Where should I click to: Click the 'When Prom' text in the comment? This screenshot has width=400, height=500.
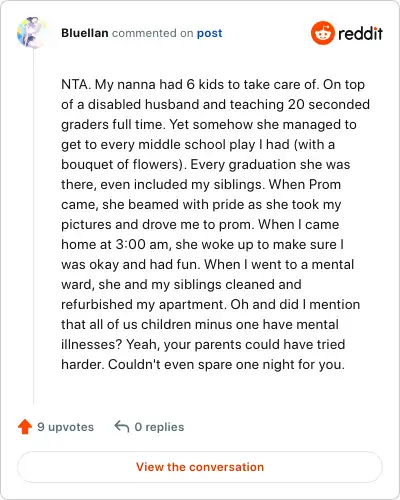(x=305, y=184)
